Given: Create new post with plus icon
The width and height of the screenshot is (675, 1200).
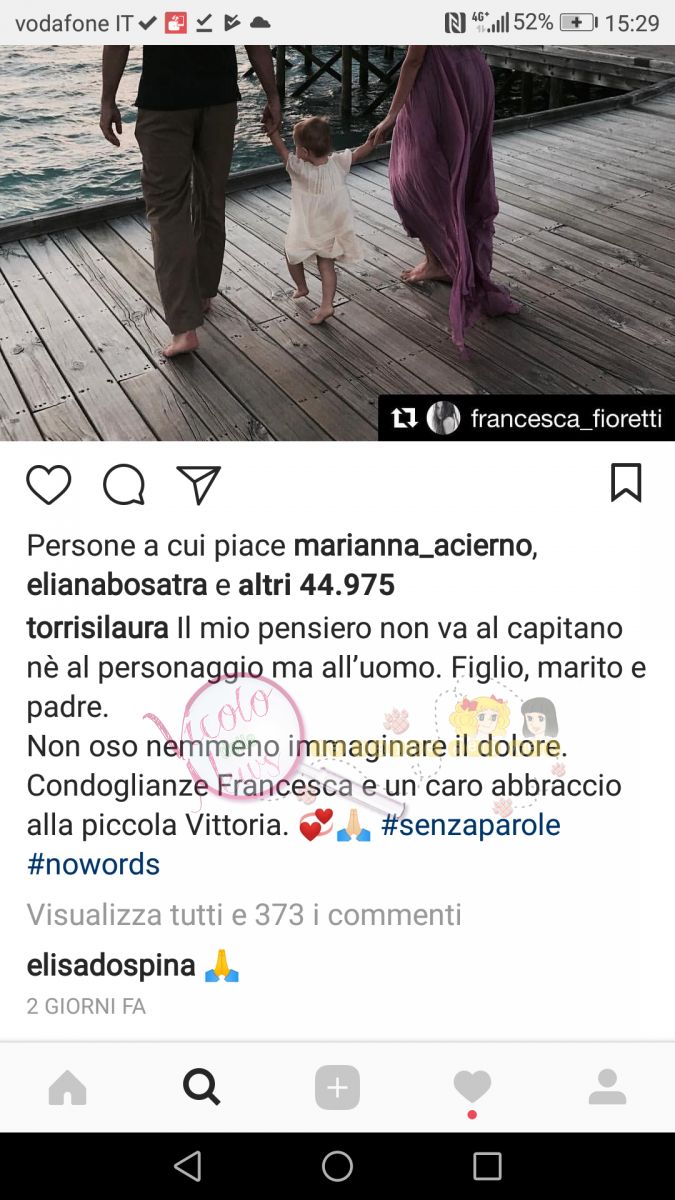Looking at the screenshot, I should [x=337, y=1087].
